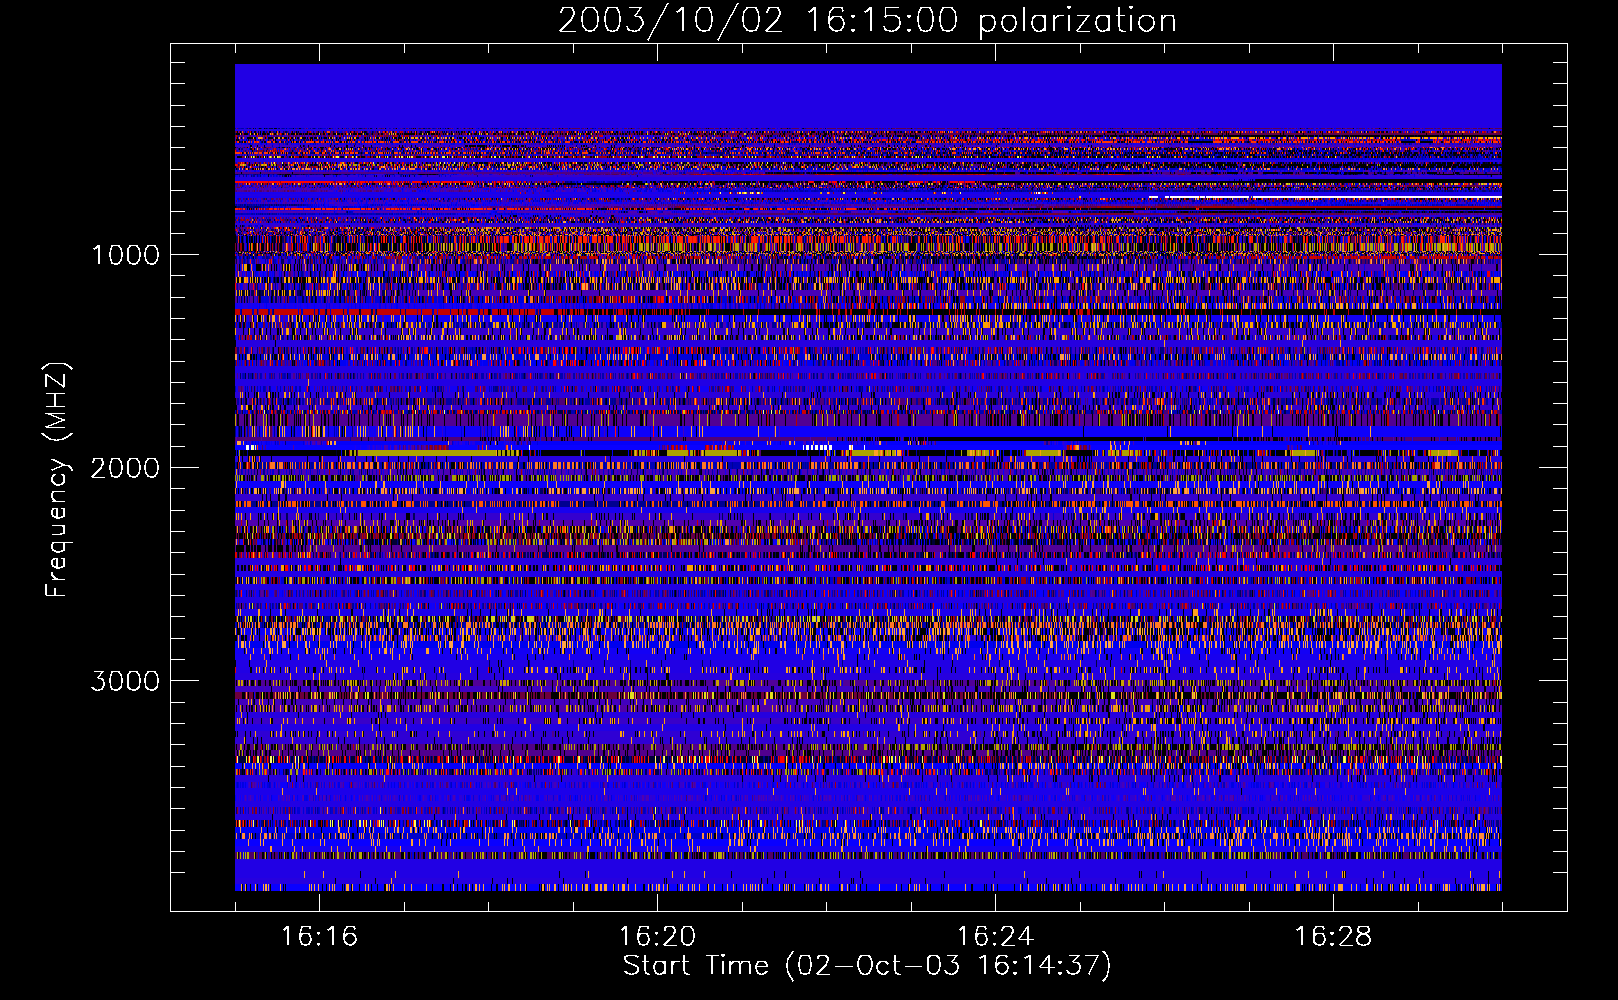The image size is (1618, 1000).
Task: Click the plot title '2003/10/02 16:15:00 polarization'
Action: point(867,21)
